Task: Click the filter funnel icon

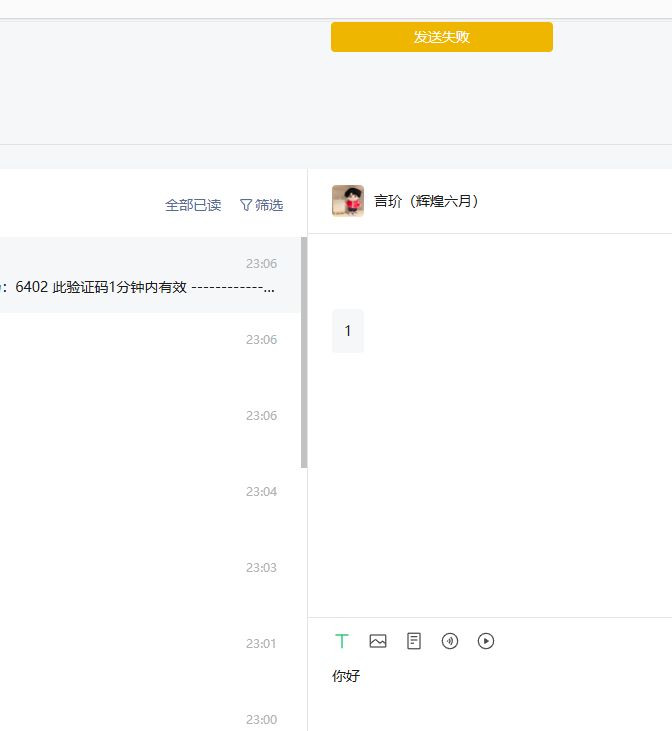Action: coord(246,205)
